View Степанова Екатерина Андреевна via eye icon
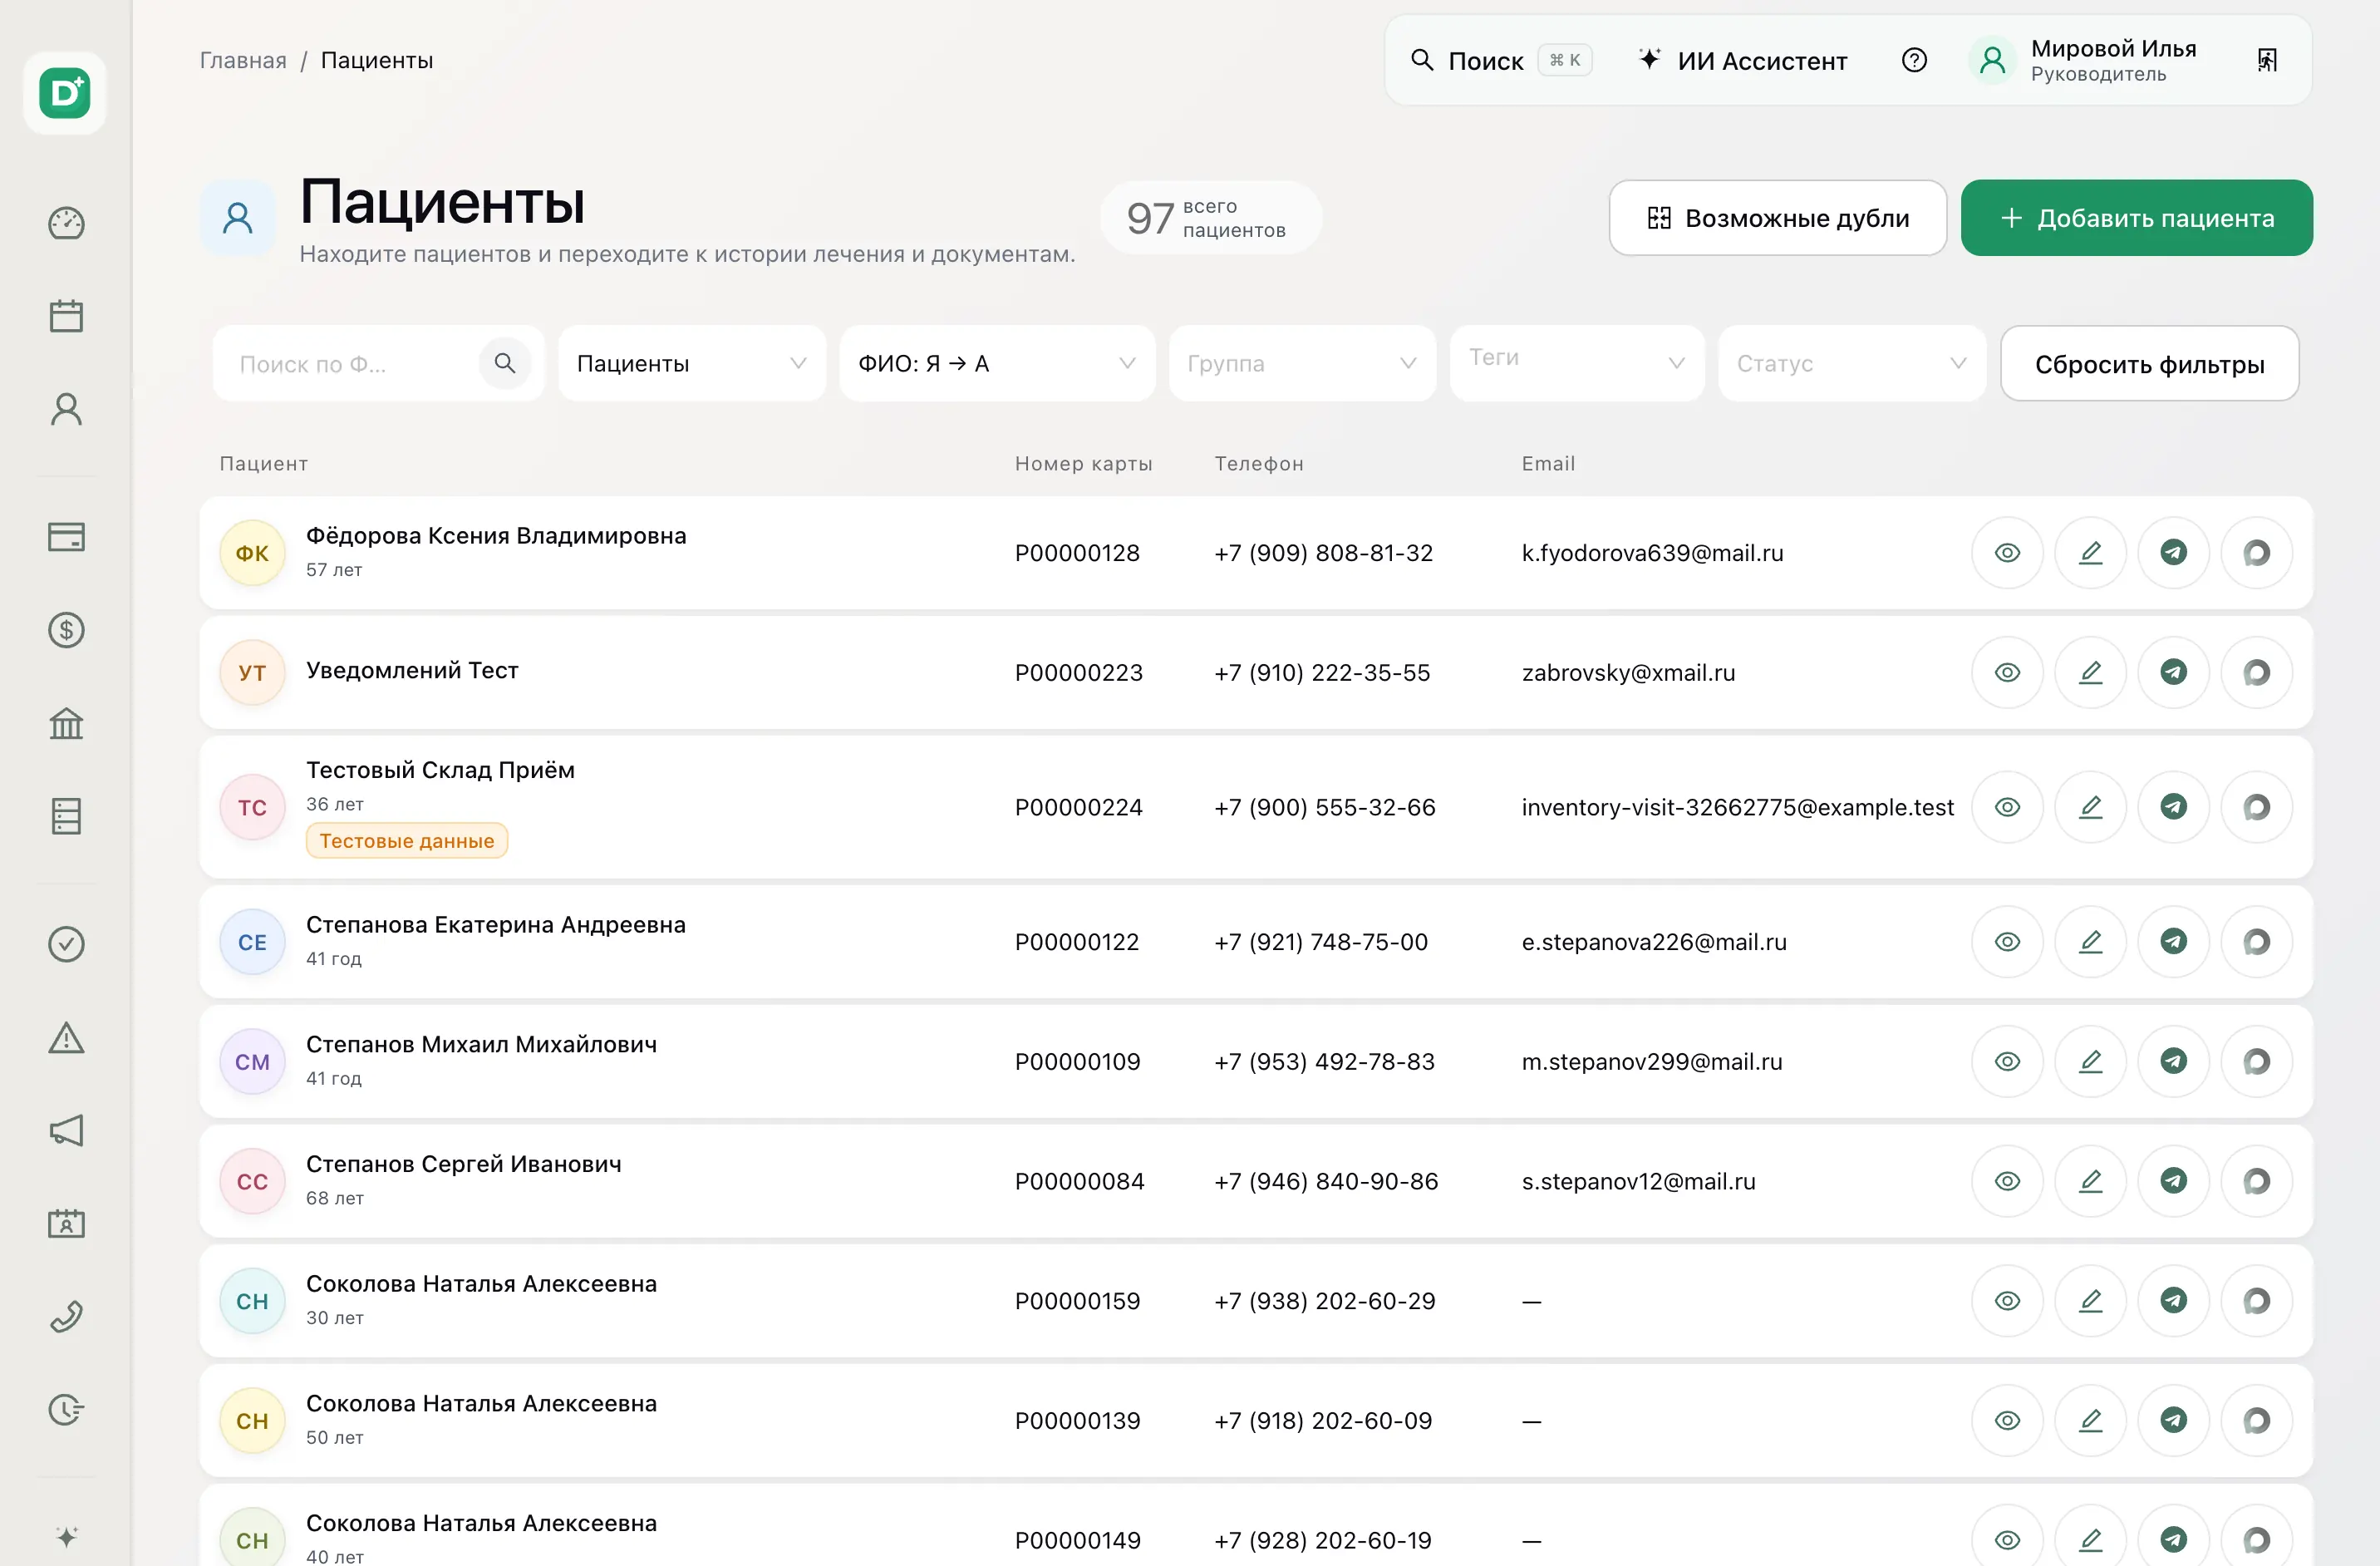This screenshot has height=1566, width=2380. (2007, 942)
